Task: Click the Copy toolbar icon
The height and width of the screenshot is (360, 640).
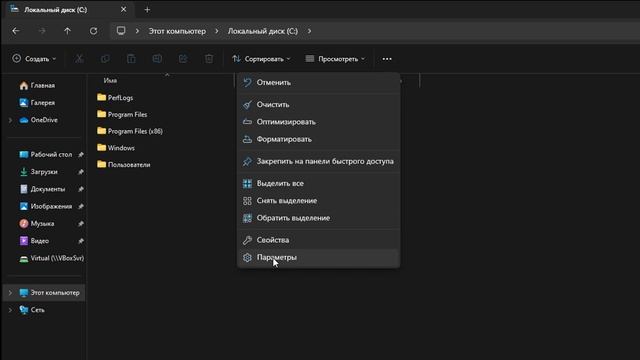Action: point(105,59)
